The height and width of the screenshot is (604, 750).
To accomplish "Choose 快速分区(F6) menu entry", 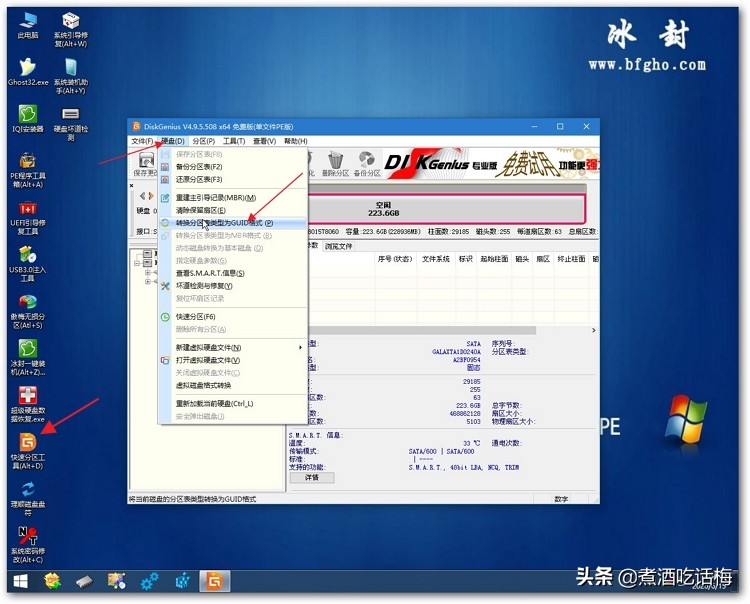I will pos(233,317).
